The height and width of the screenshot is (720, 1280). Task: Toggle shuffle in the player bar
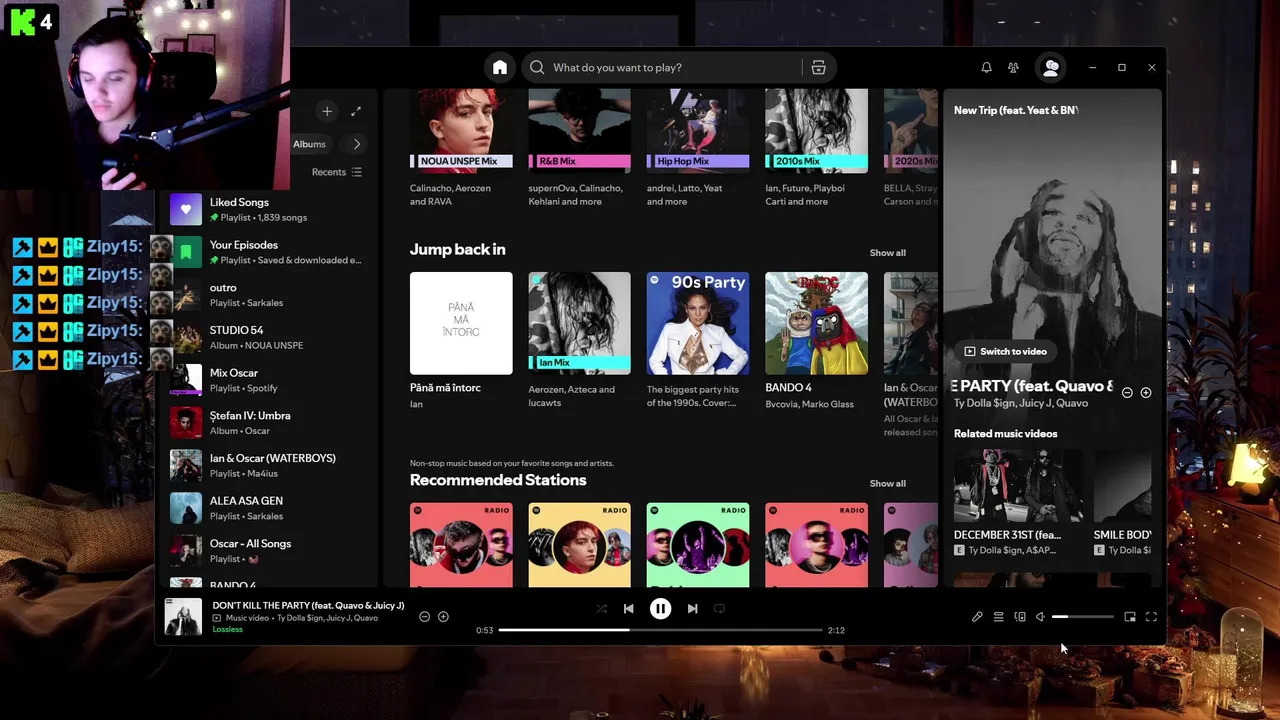point(602,608)
